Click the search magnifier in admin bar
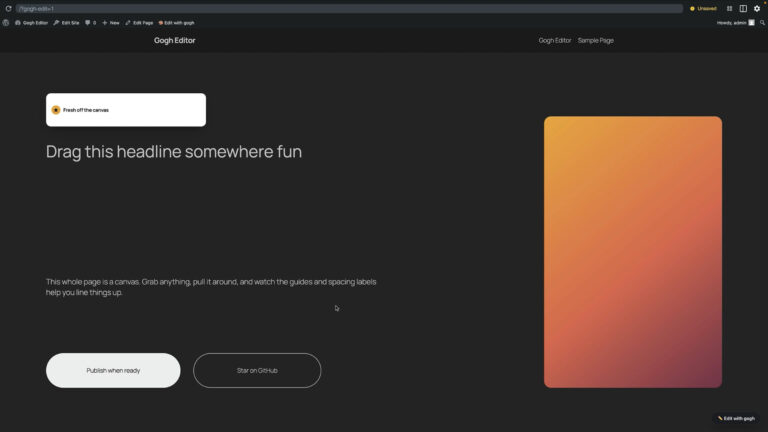The image size is (768, 432). pos(762,23)
